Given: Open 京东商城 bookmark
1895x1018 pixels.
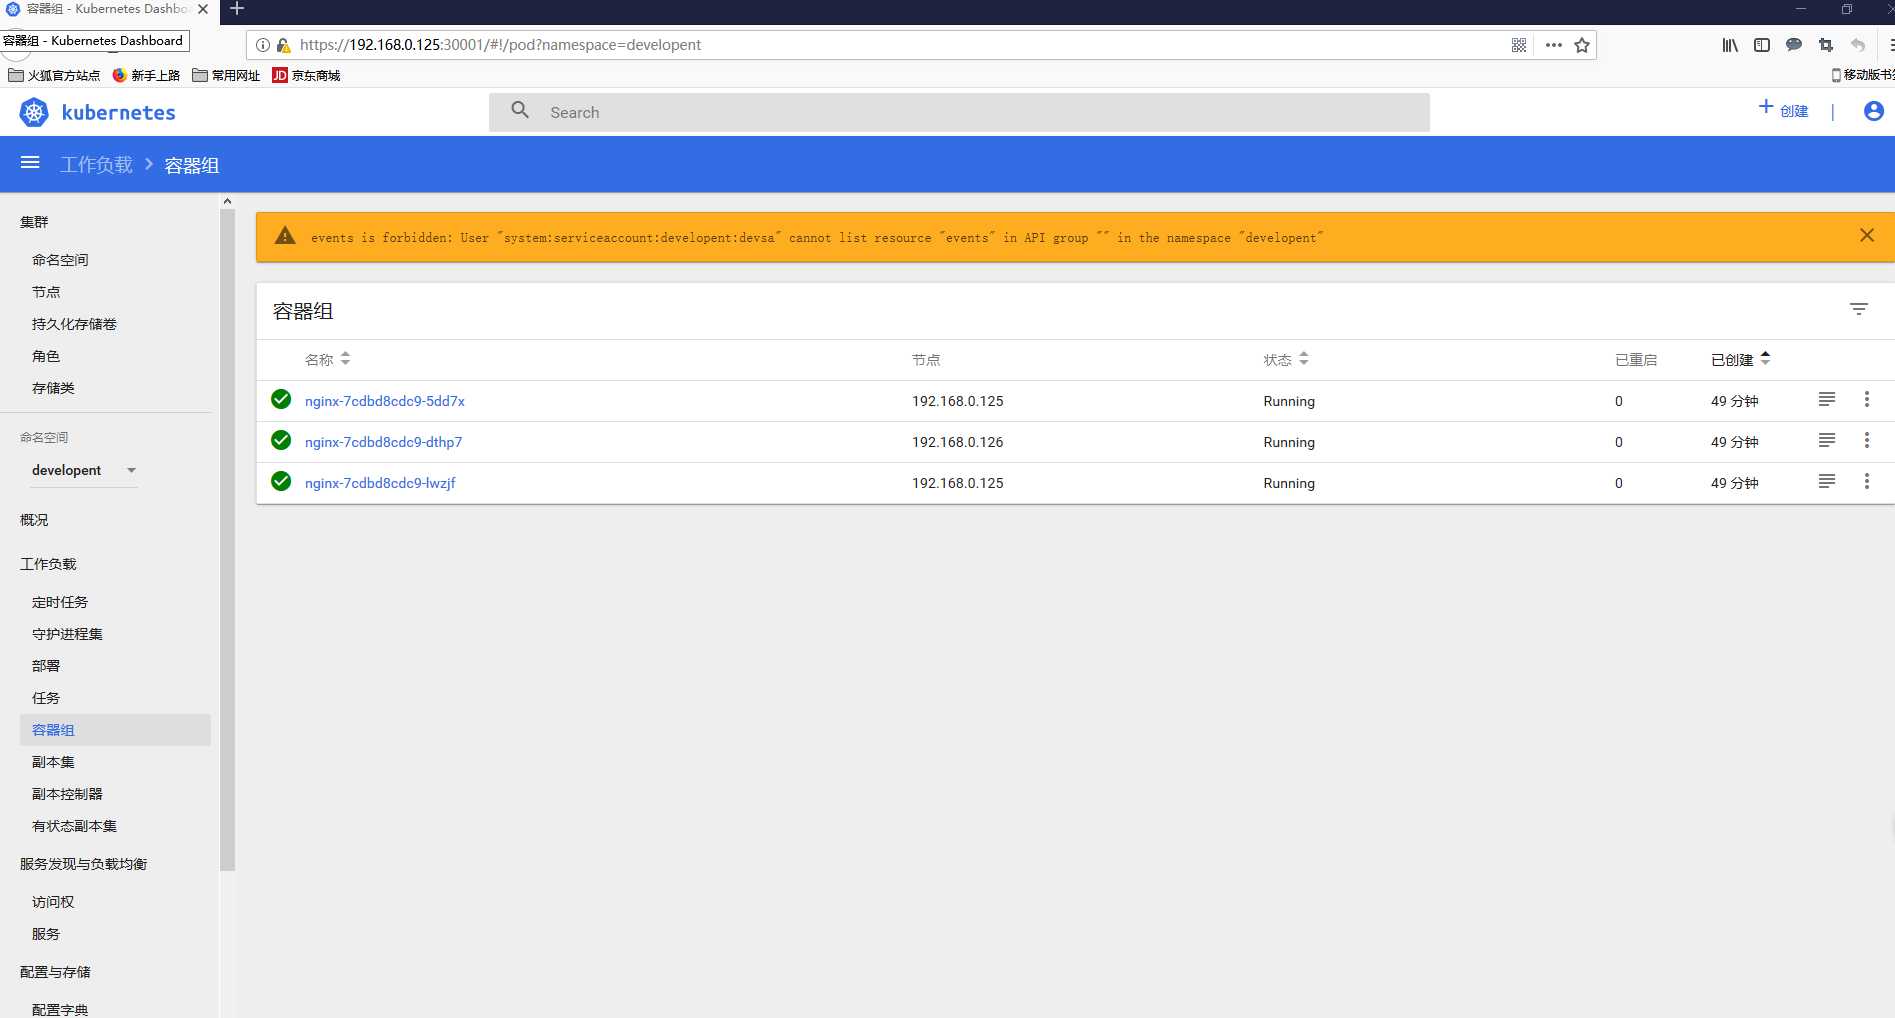Looking at the screenshot, I should (306, 75).
